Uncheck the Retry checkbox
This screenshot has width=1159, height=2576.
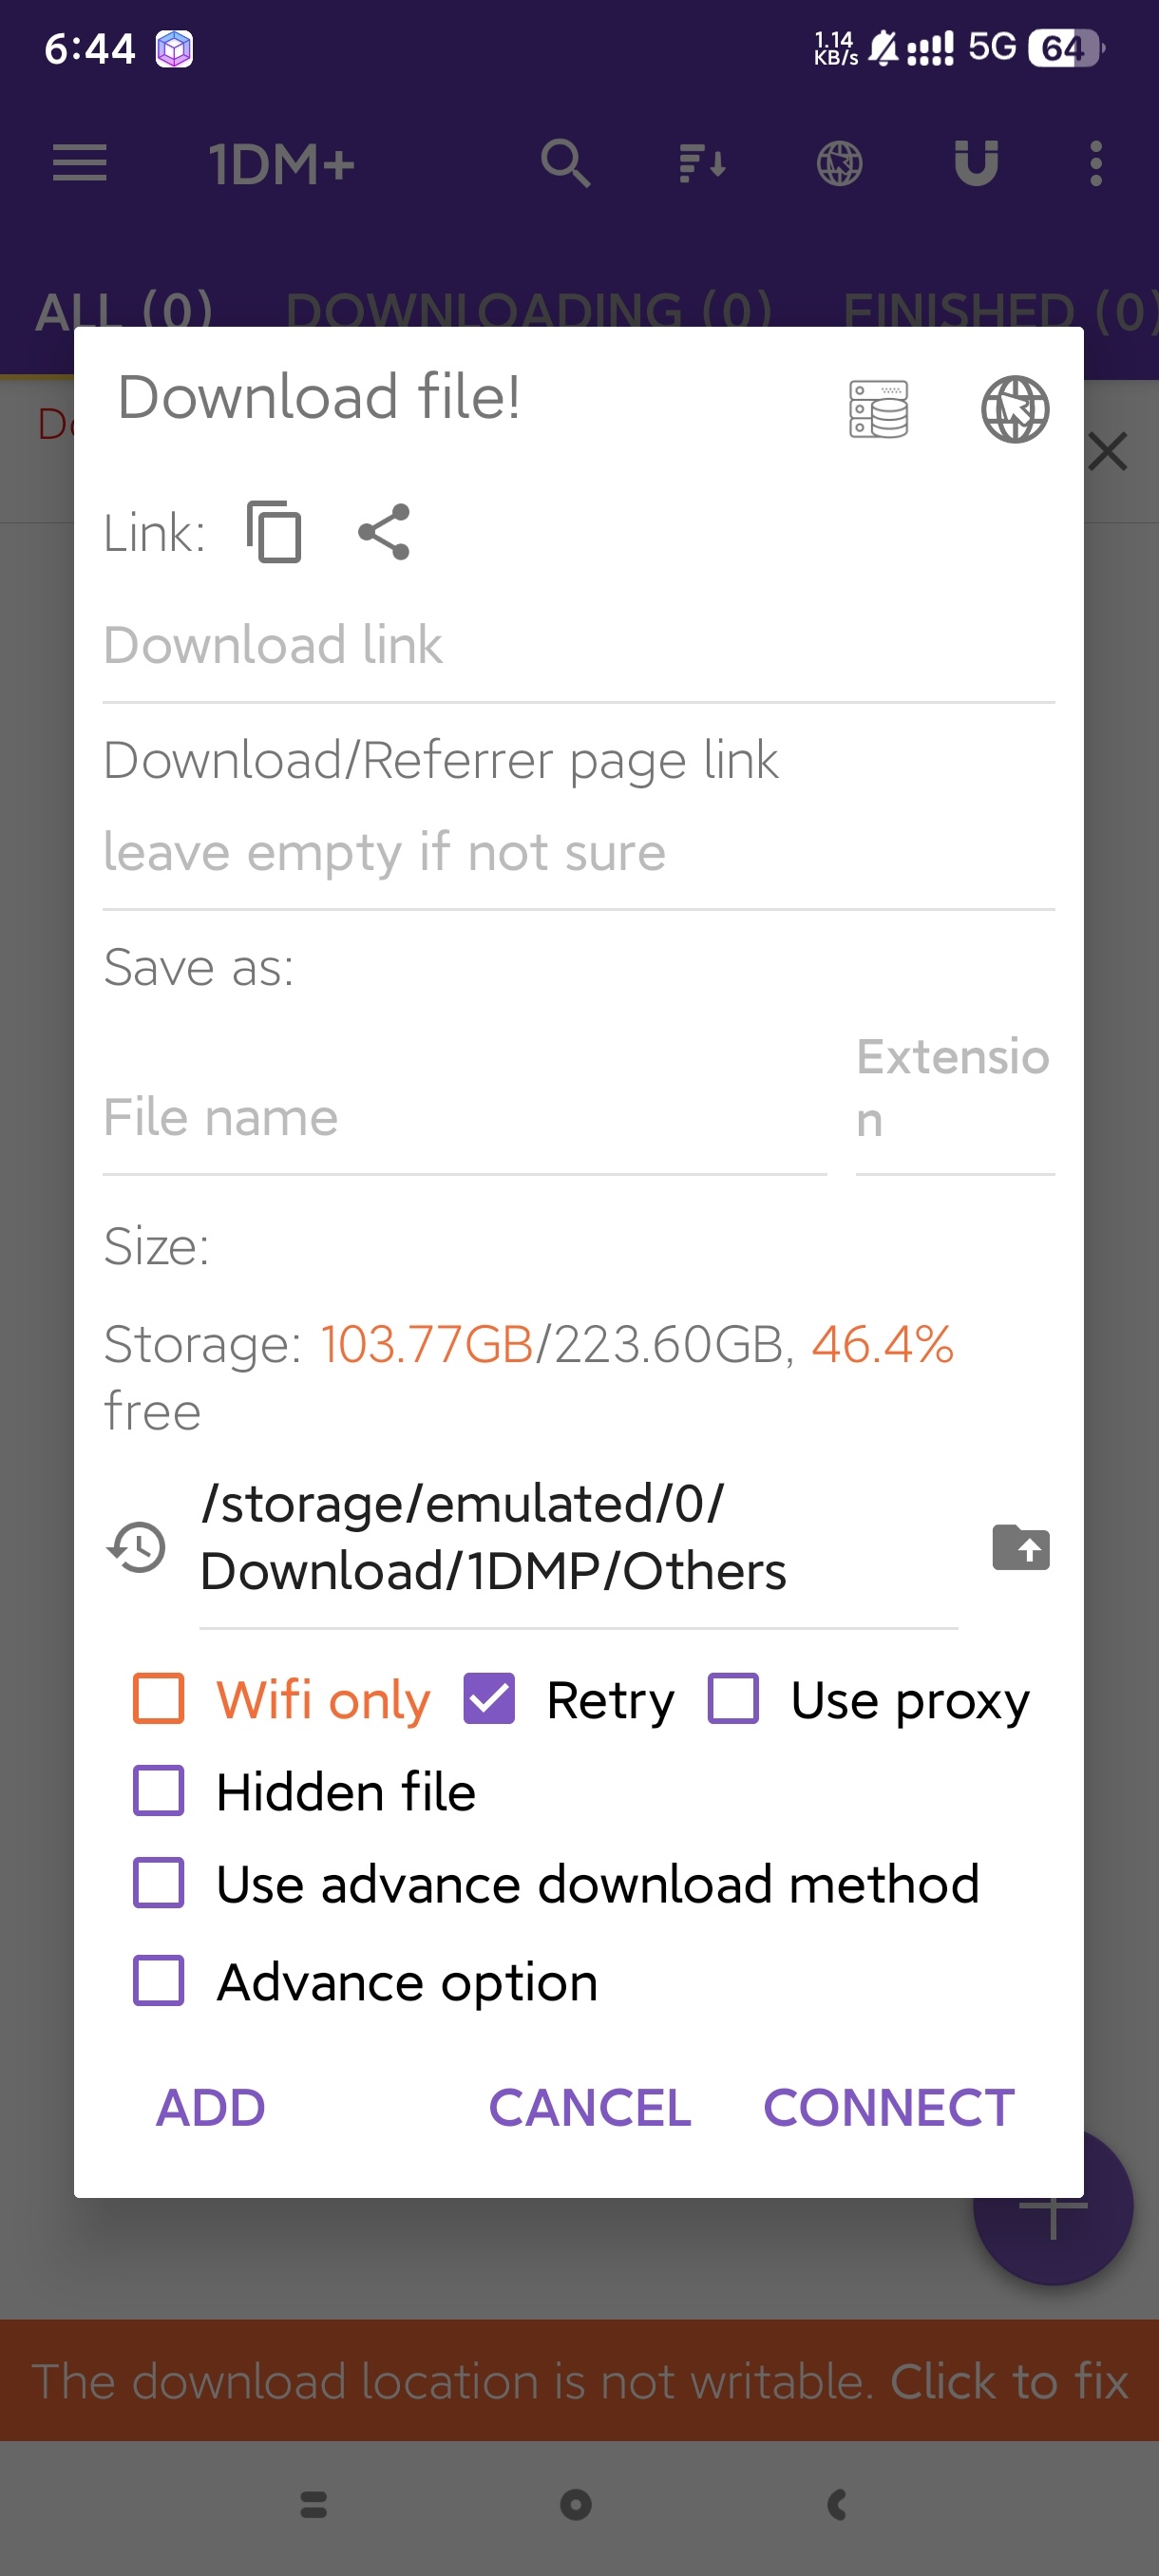click(489, 1699)
